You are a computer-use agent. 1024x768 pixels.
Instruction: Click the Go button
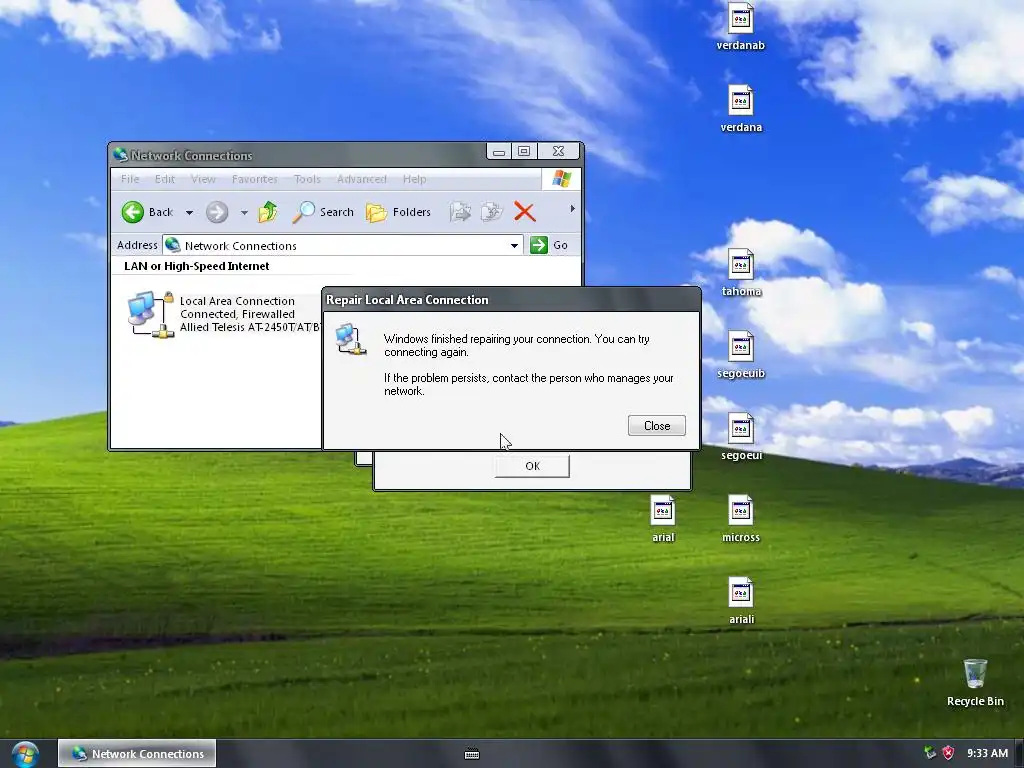click(549, 245)
